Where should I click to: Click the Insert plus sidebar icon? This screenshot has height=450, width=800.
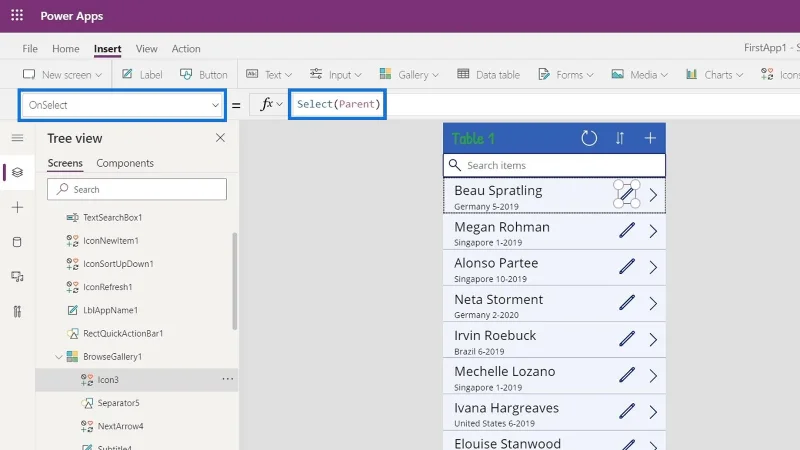click(x=17, y=207)
